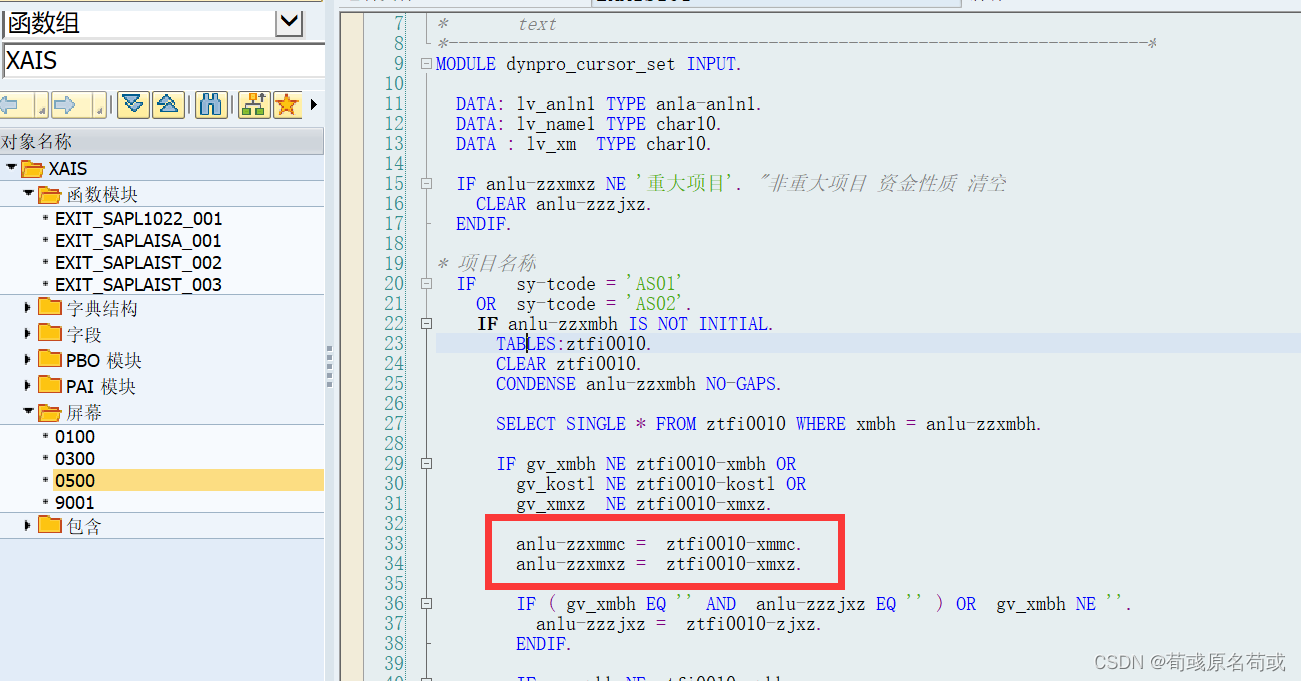
Task: Collapse the XAIS root tree node
Action: [x=11, y=168]
